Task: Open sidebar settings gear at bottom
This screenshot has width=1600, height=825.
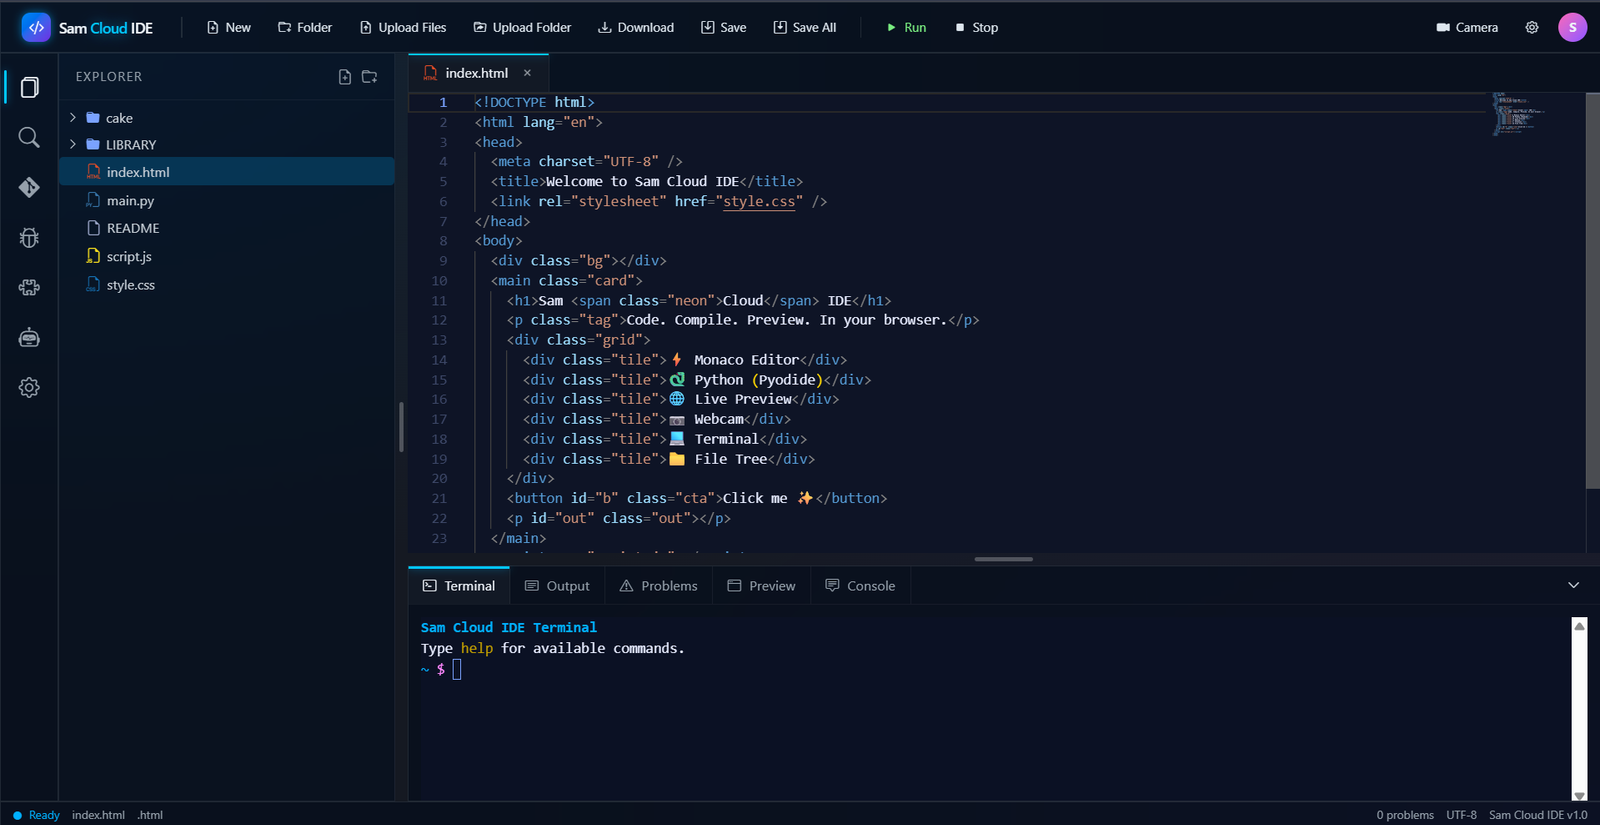Action: (29, 387)
